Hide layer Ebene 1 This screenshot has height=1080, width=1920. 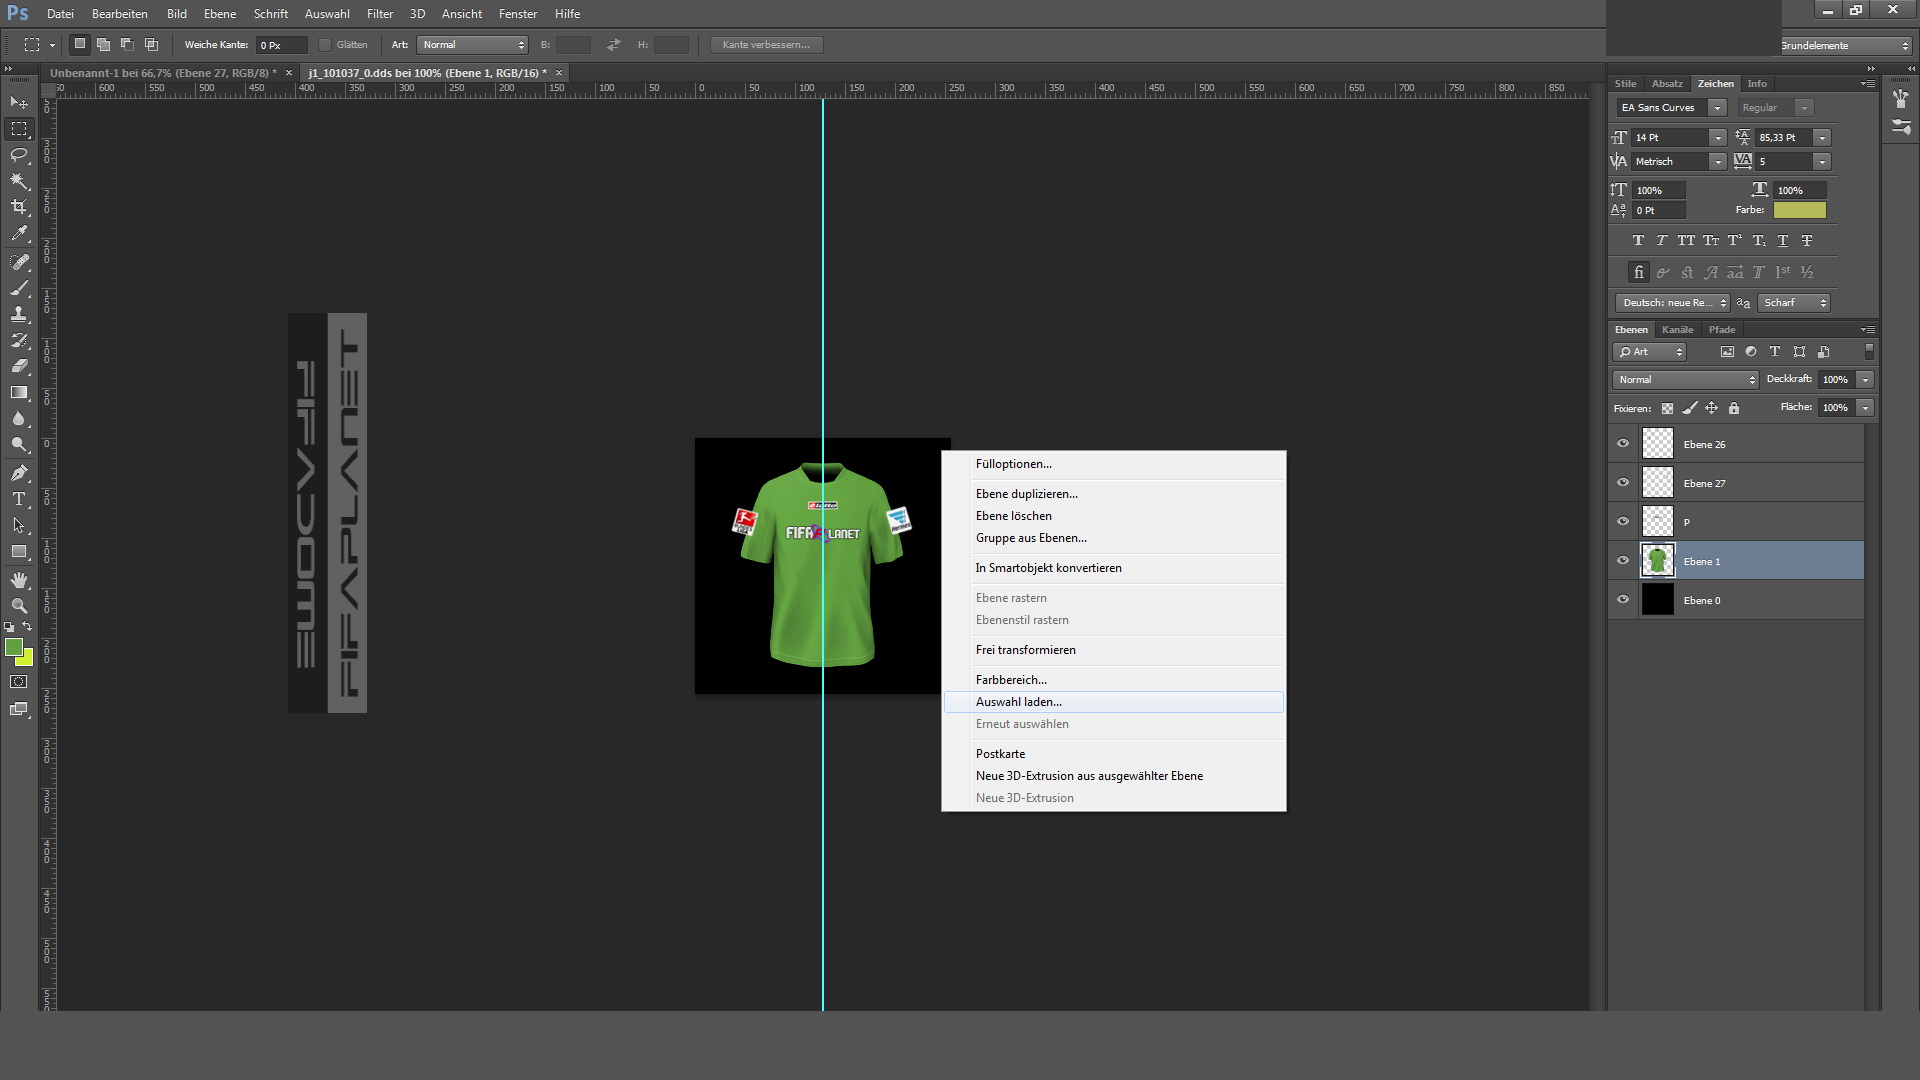1623,561
